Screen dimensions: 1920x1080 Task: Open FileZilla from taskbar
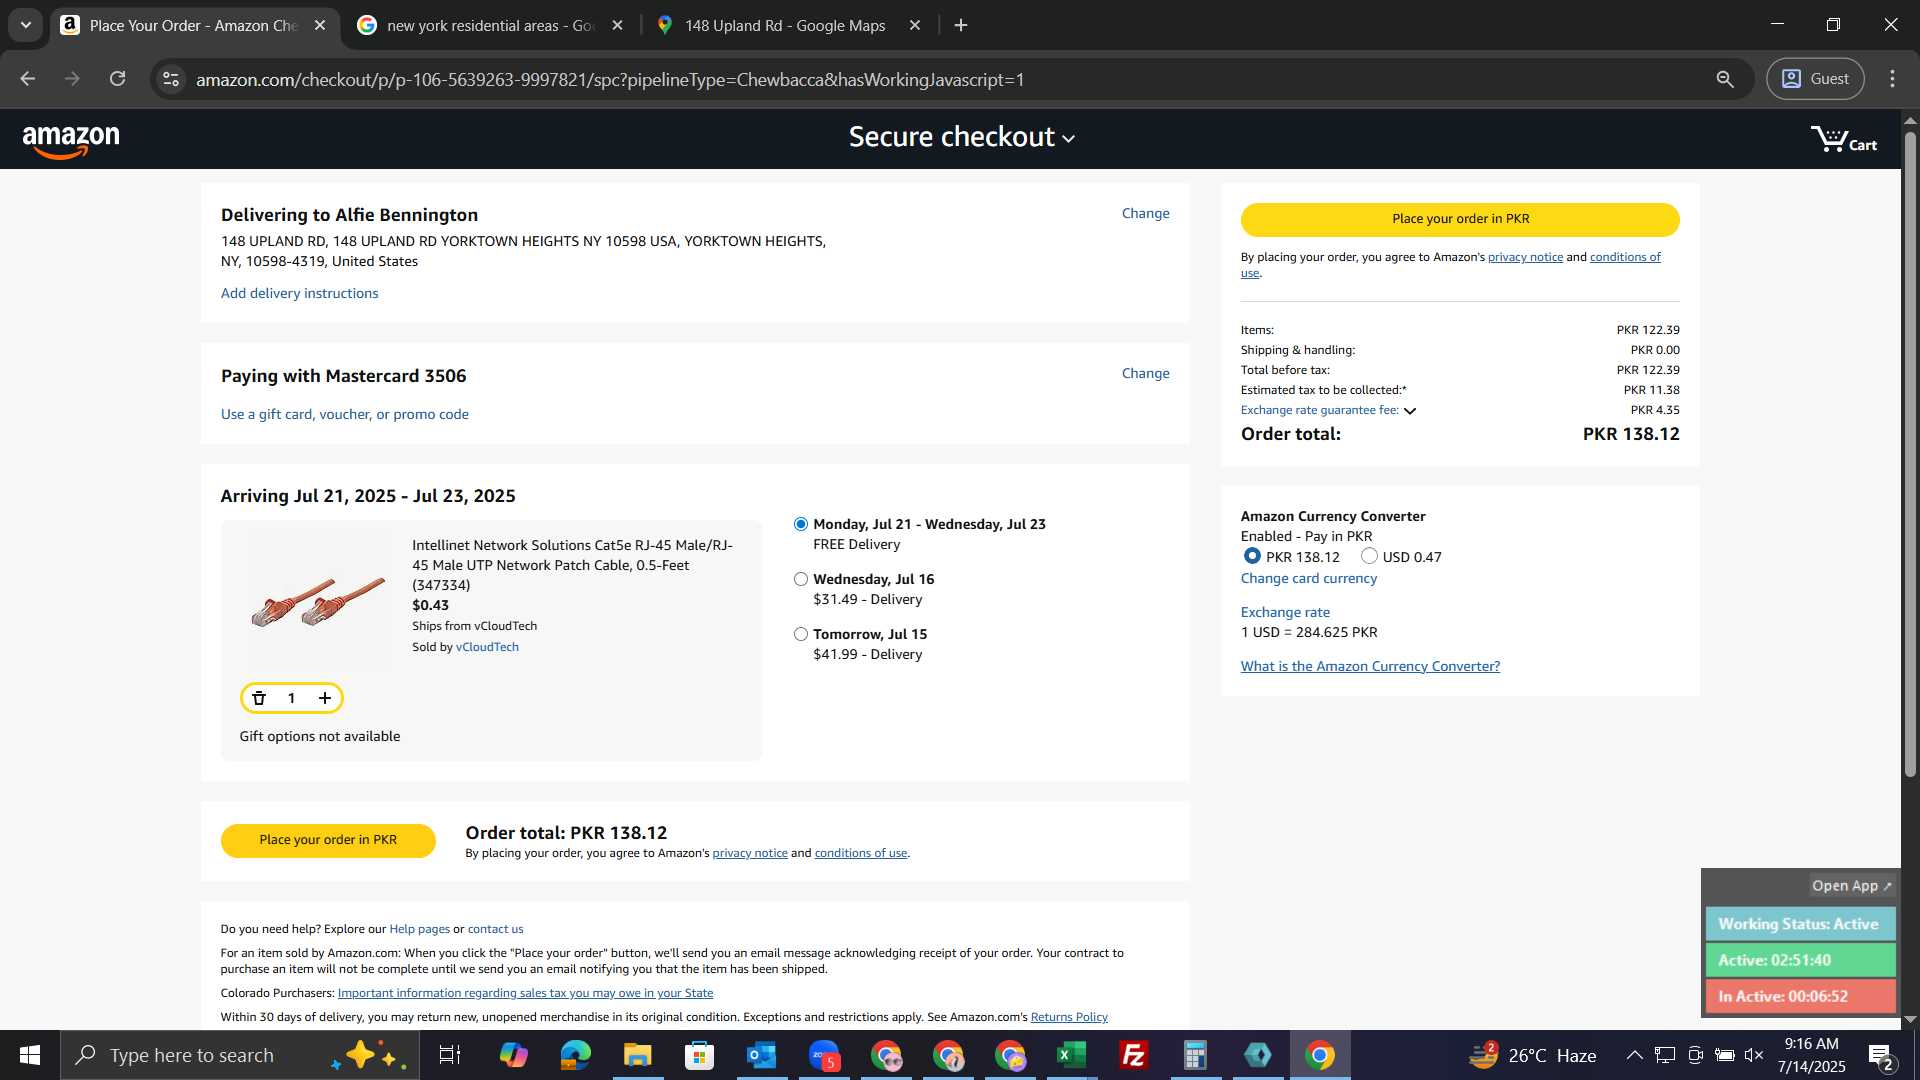coord(1134,1055)
